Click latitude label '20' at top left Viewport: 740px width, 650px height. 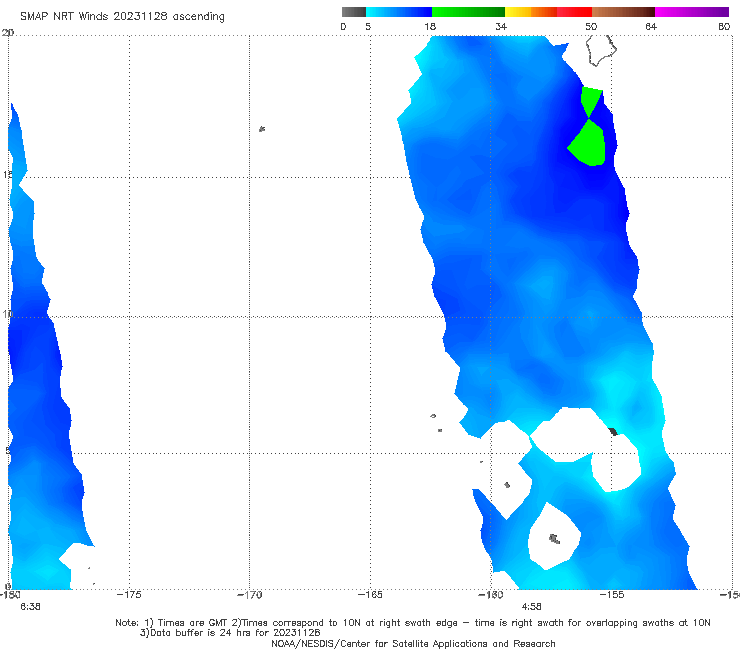click(8, 32)
